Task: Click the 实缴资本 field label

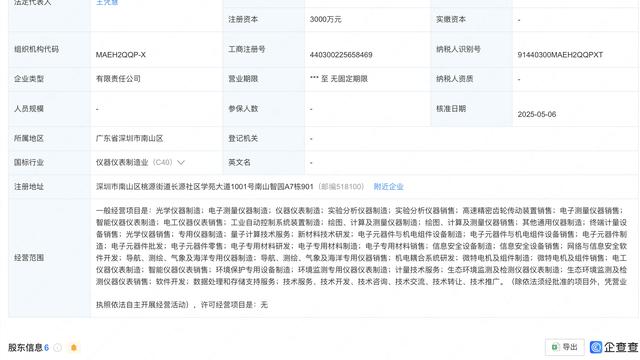Action: coord(451,19)
